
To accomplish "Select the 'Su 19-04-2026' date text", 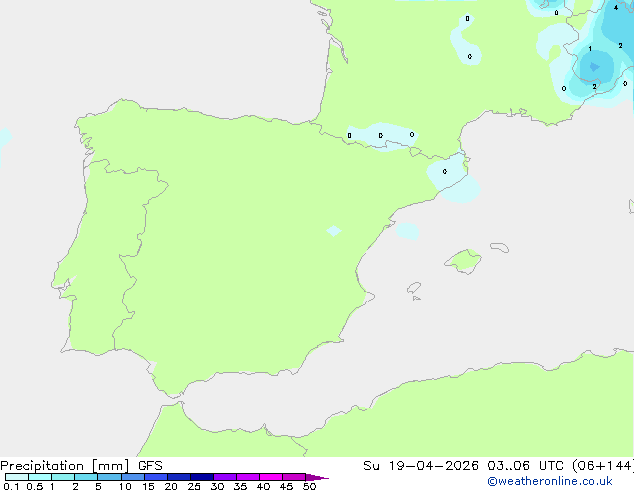I will [x=421, y=466].
